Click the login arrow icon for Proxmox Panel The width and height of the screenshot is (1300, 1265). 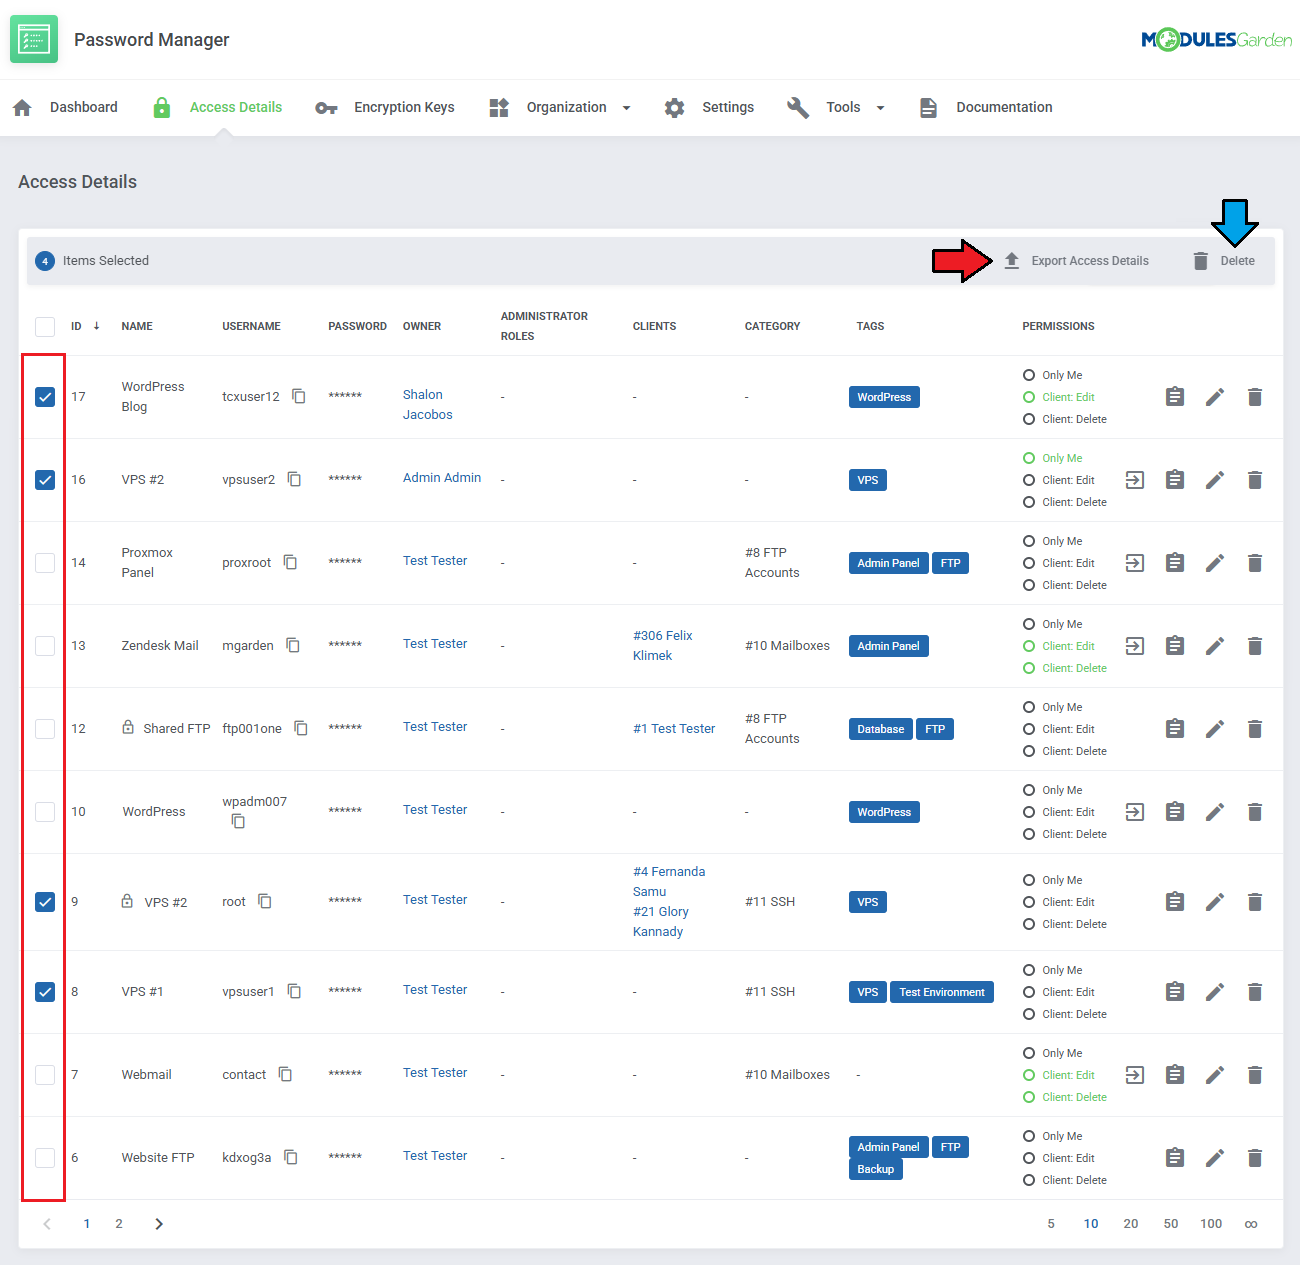click(1135, 563)
